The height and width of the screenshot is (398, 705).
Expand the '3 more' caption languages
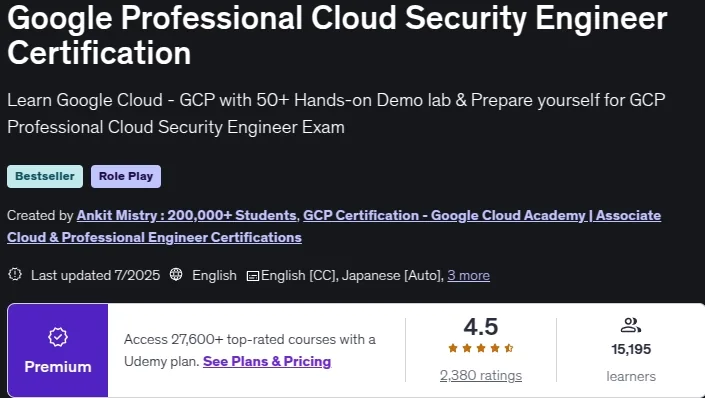pos(469,275)
